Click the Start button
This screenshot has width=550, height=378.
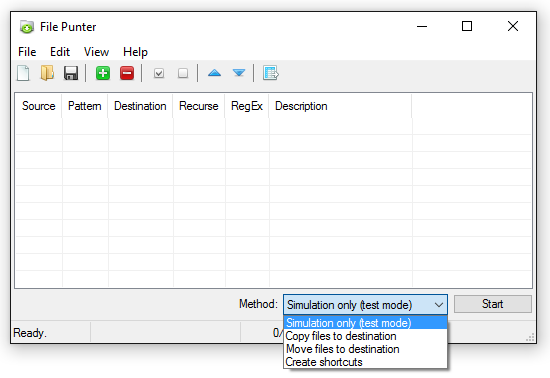coord(492,304)
